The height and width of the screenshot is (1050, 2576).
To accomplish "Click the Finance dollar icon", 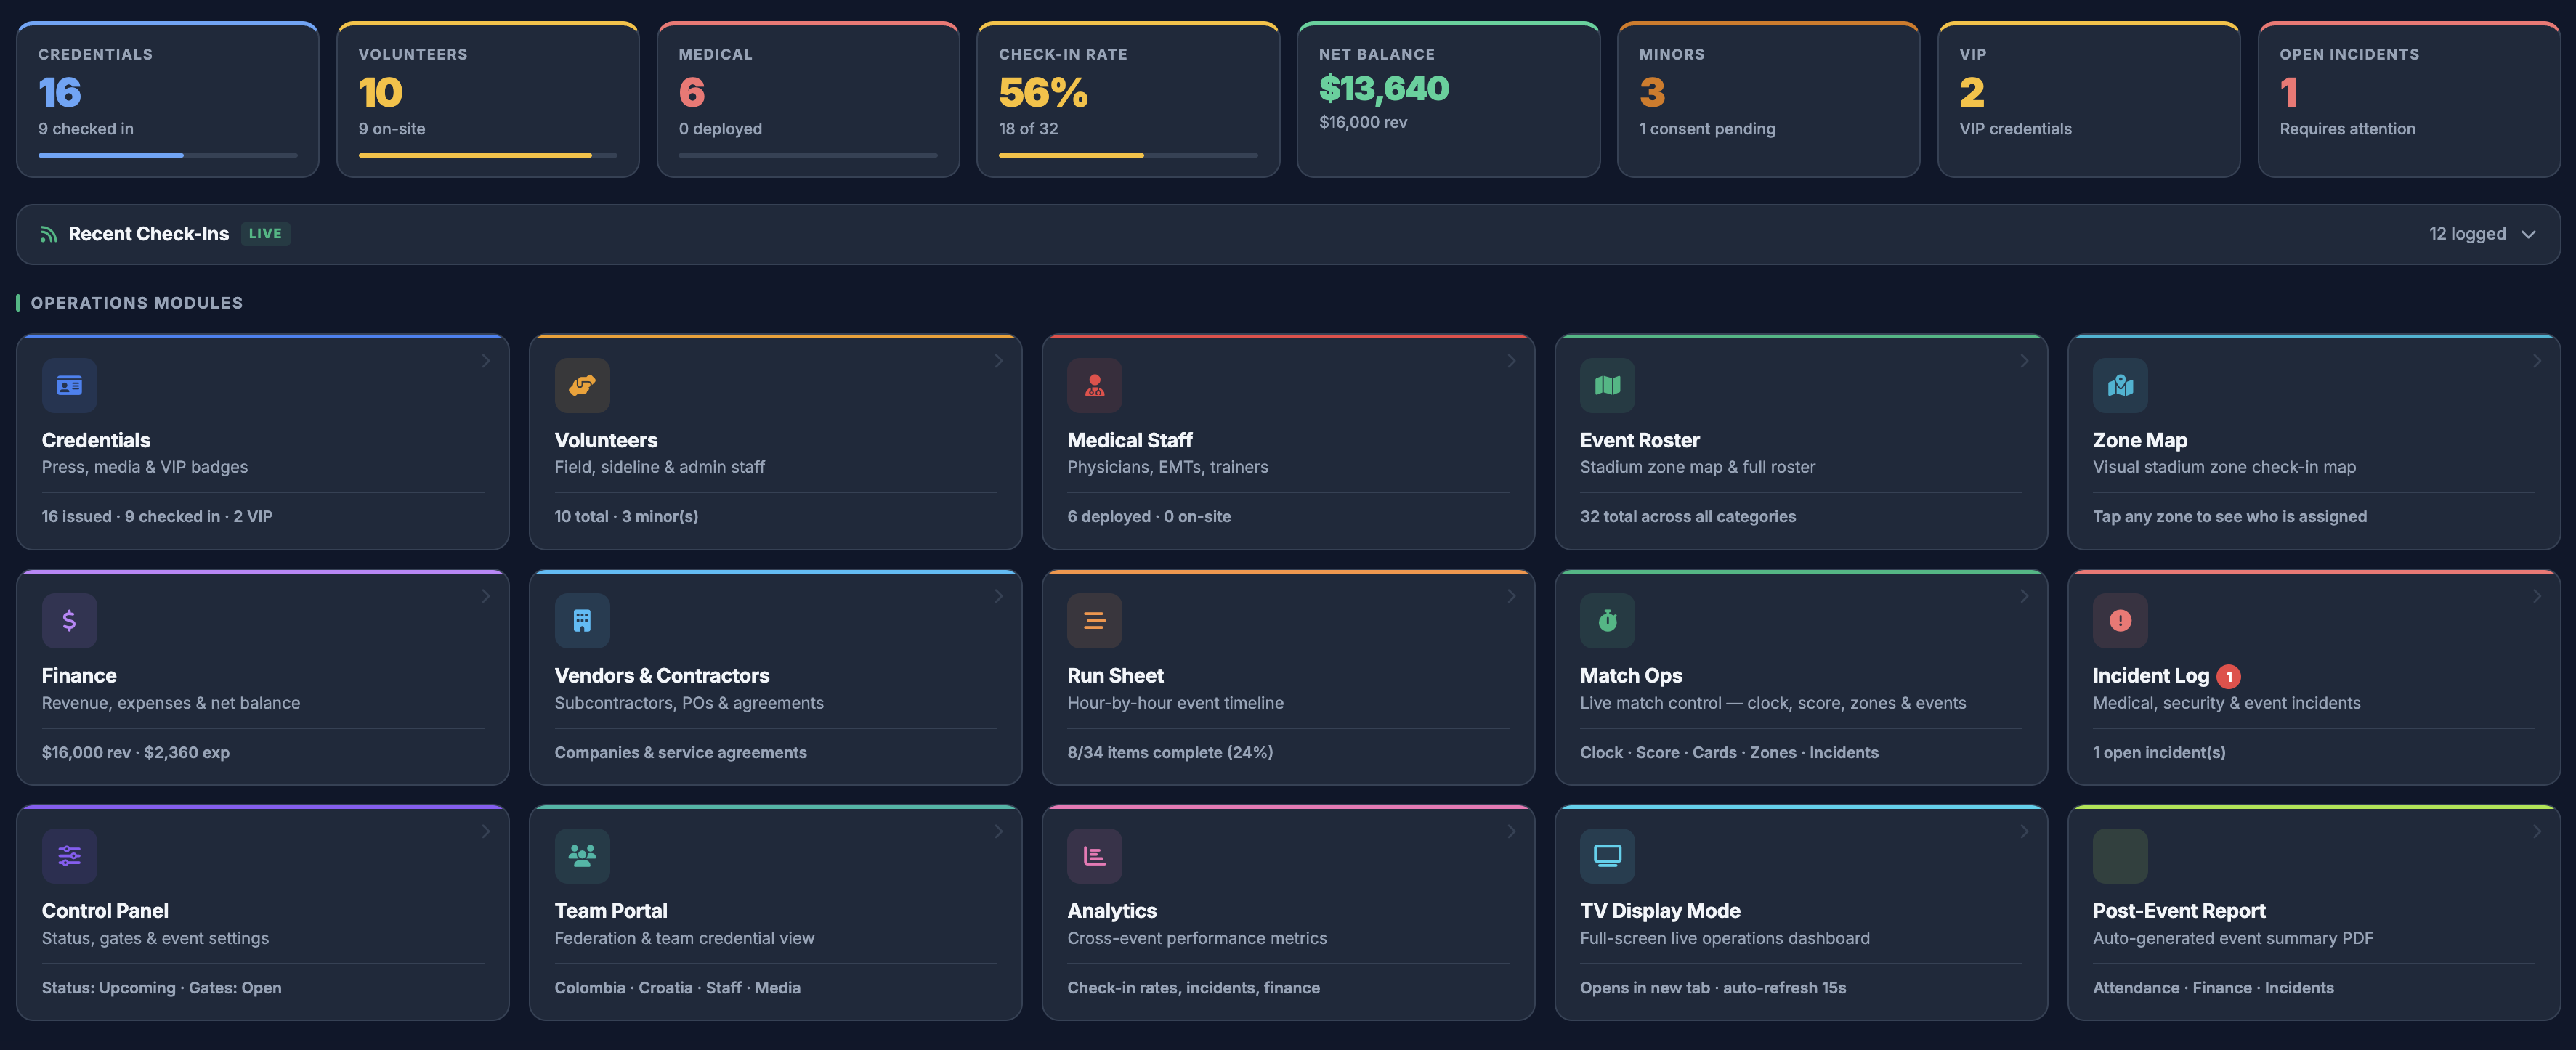I will click(69, 620).
